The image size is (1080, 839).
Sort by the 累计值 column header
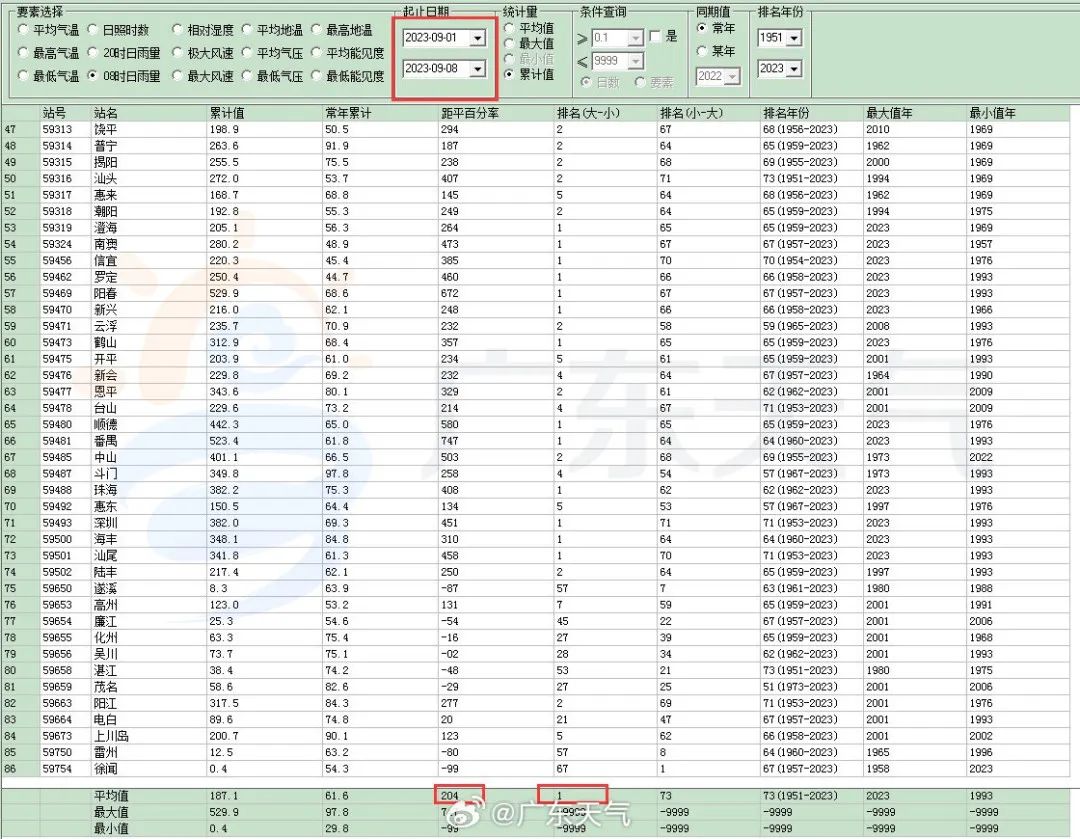click(x=227, y=112)
